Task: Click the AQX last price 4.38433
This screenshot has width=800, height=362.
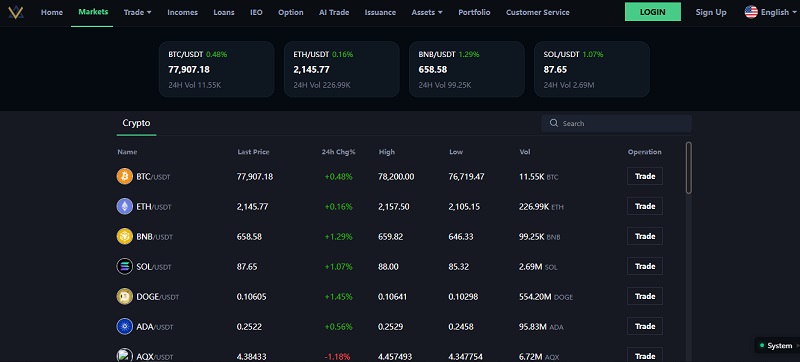Action: tap(252, 356)
